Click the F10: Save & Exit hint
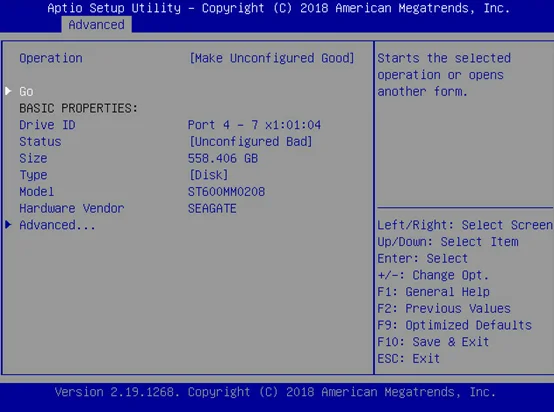This screenshot has height=412, width=554. point(433,342)
